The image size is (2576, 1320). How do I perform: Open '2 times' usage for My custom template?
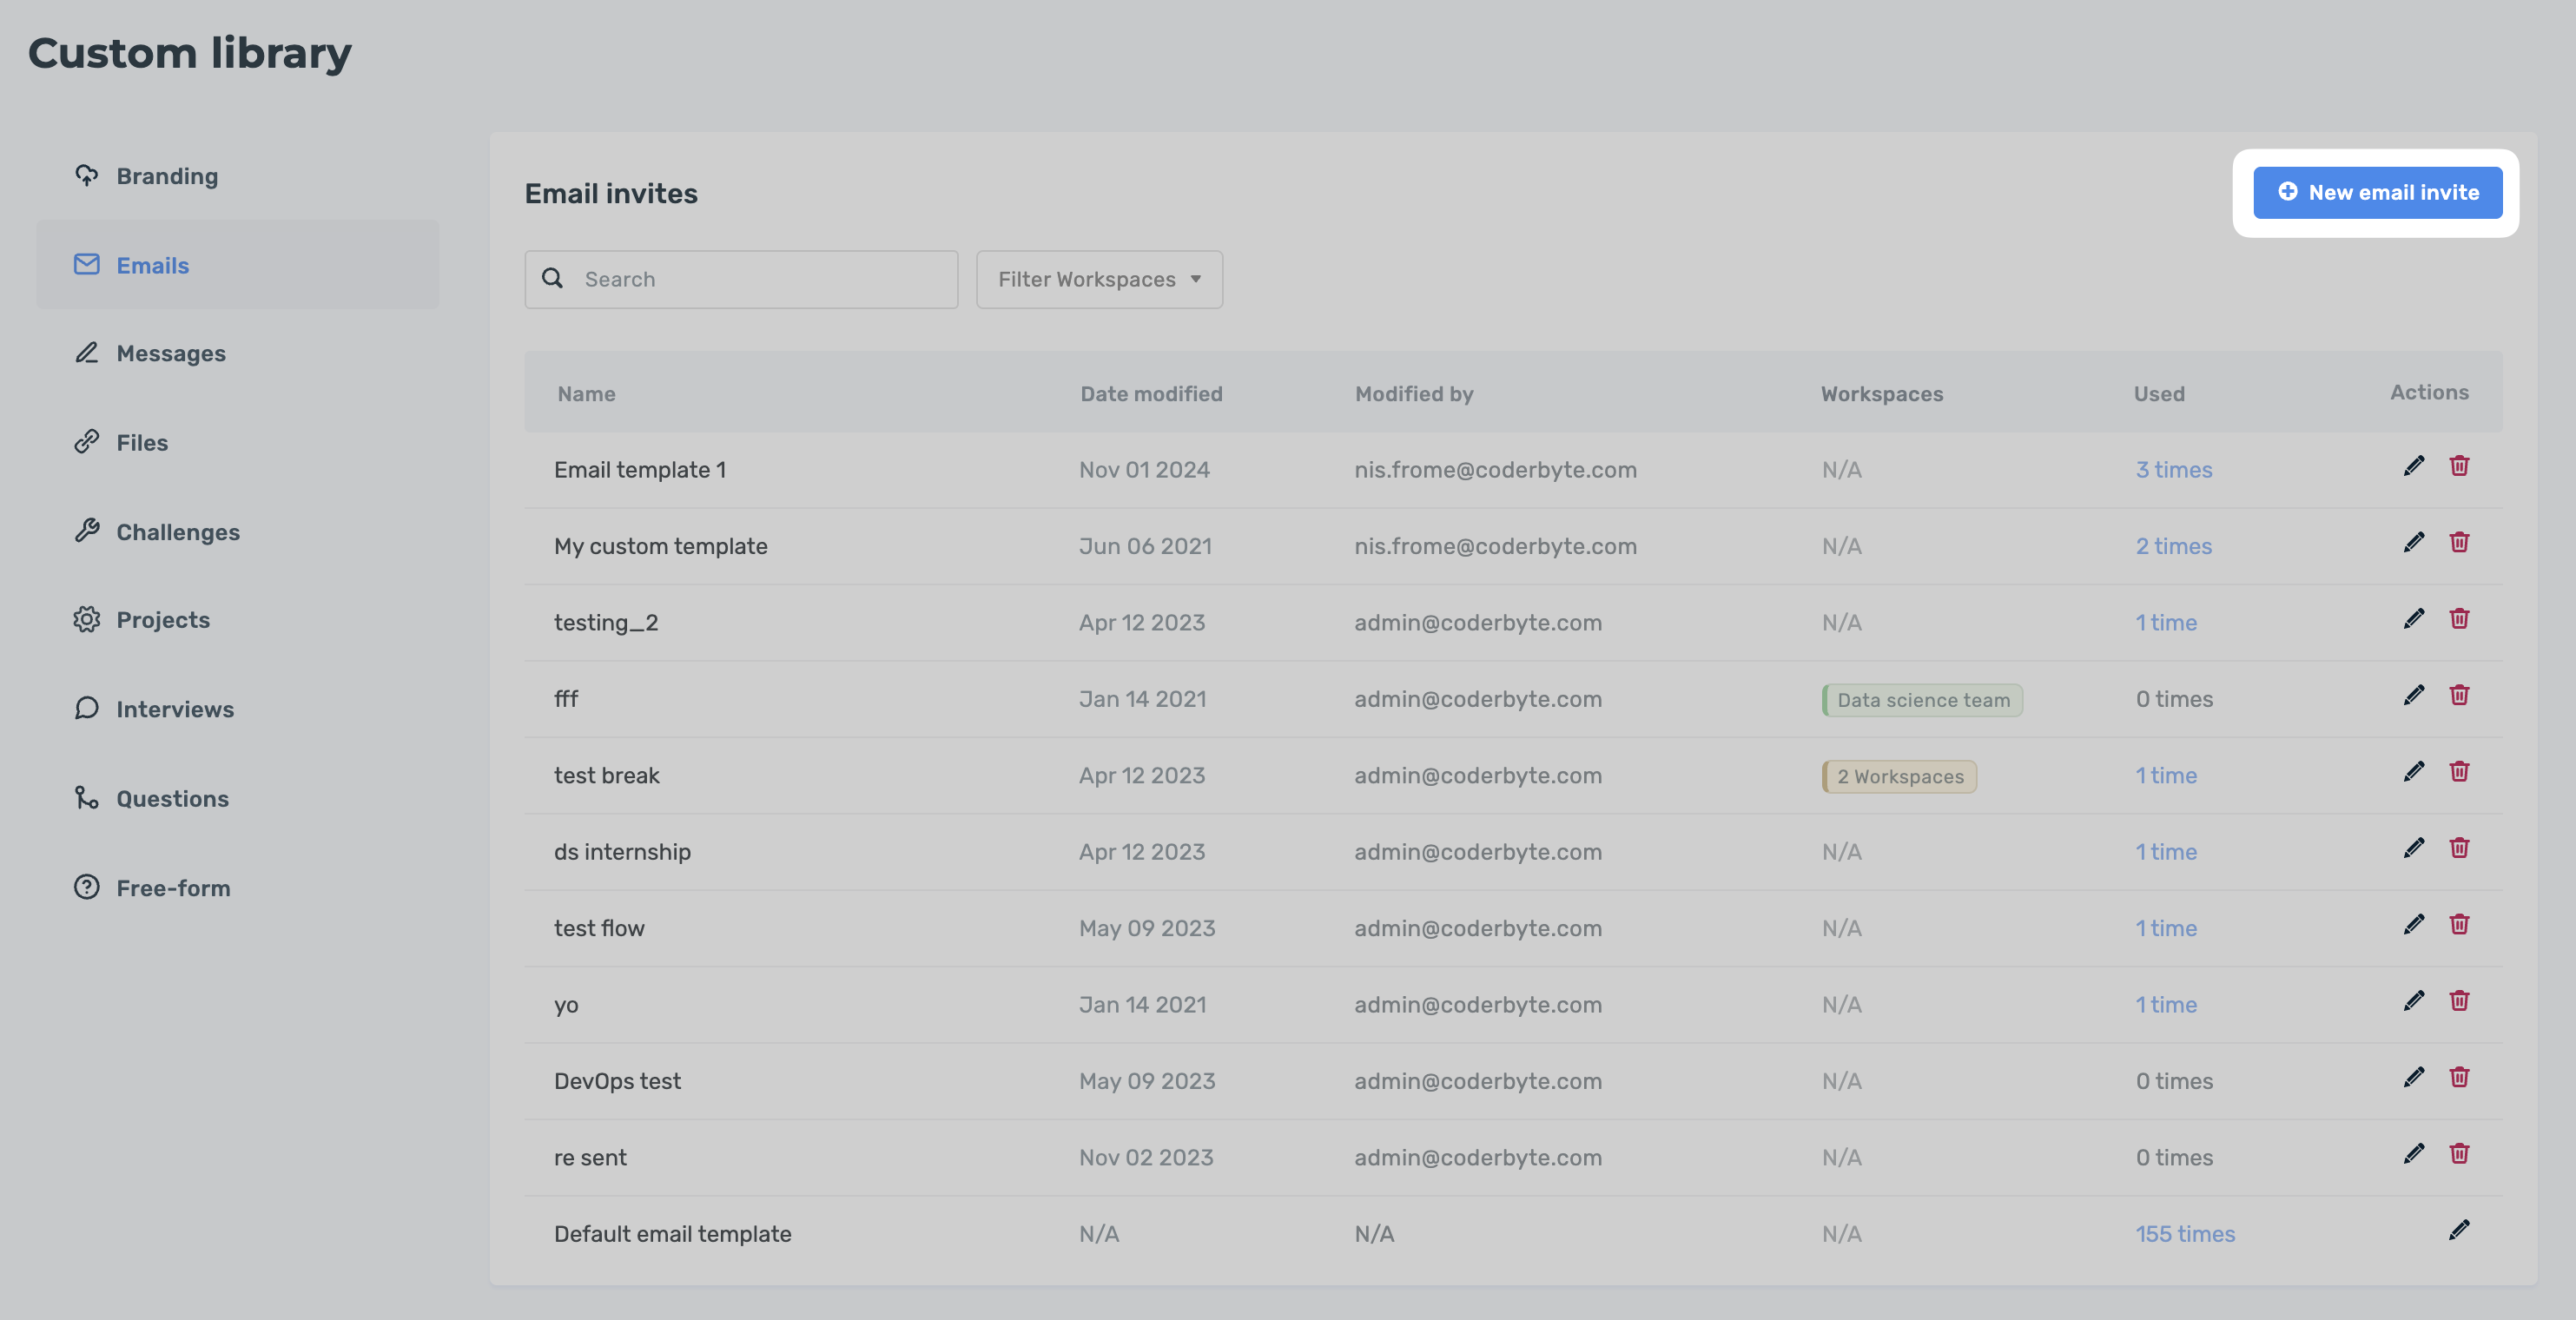[x=2173, y=546]
